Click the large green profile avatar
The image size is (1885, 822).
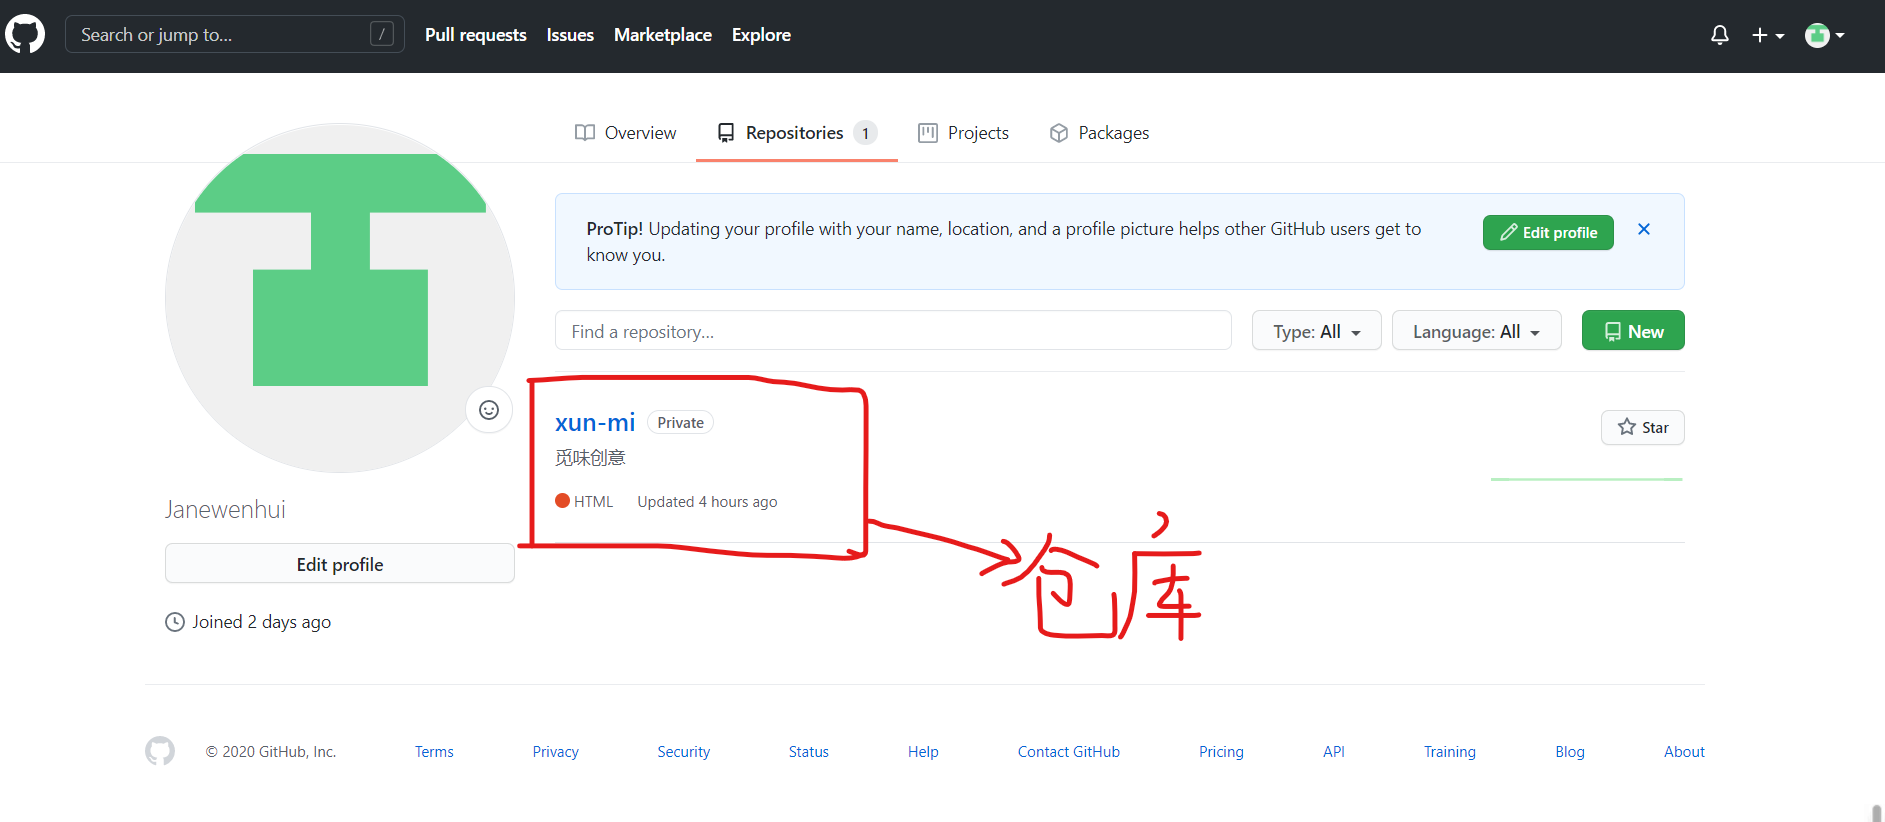click(x=340, y=298)
